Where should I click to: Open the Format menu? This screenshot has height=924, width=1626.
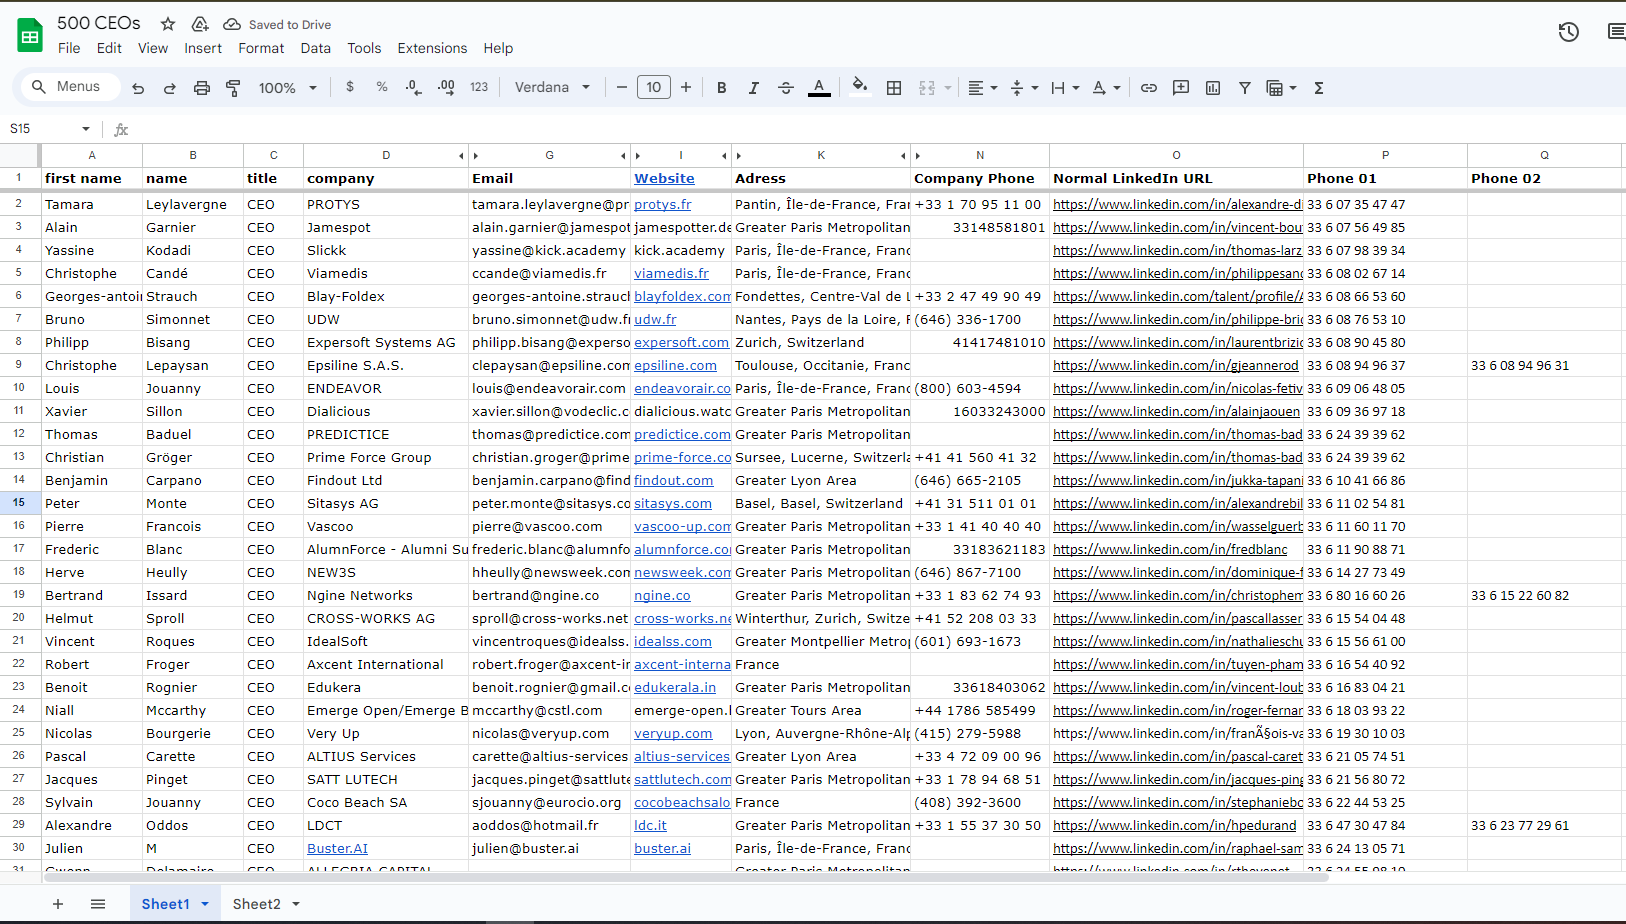point(261,48)
